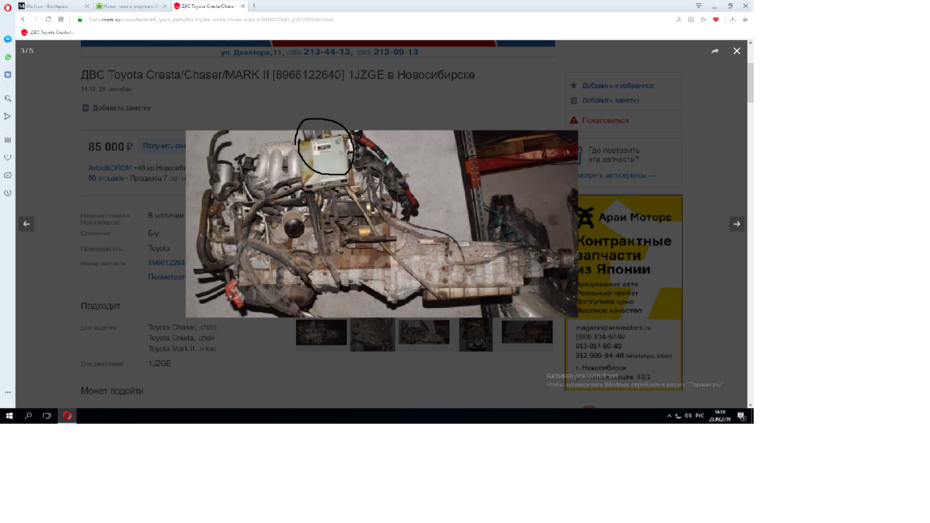Open Messenger in Opera sidebar
The height and width of the screenshot is (523, 930).
(x=8, y=39)
